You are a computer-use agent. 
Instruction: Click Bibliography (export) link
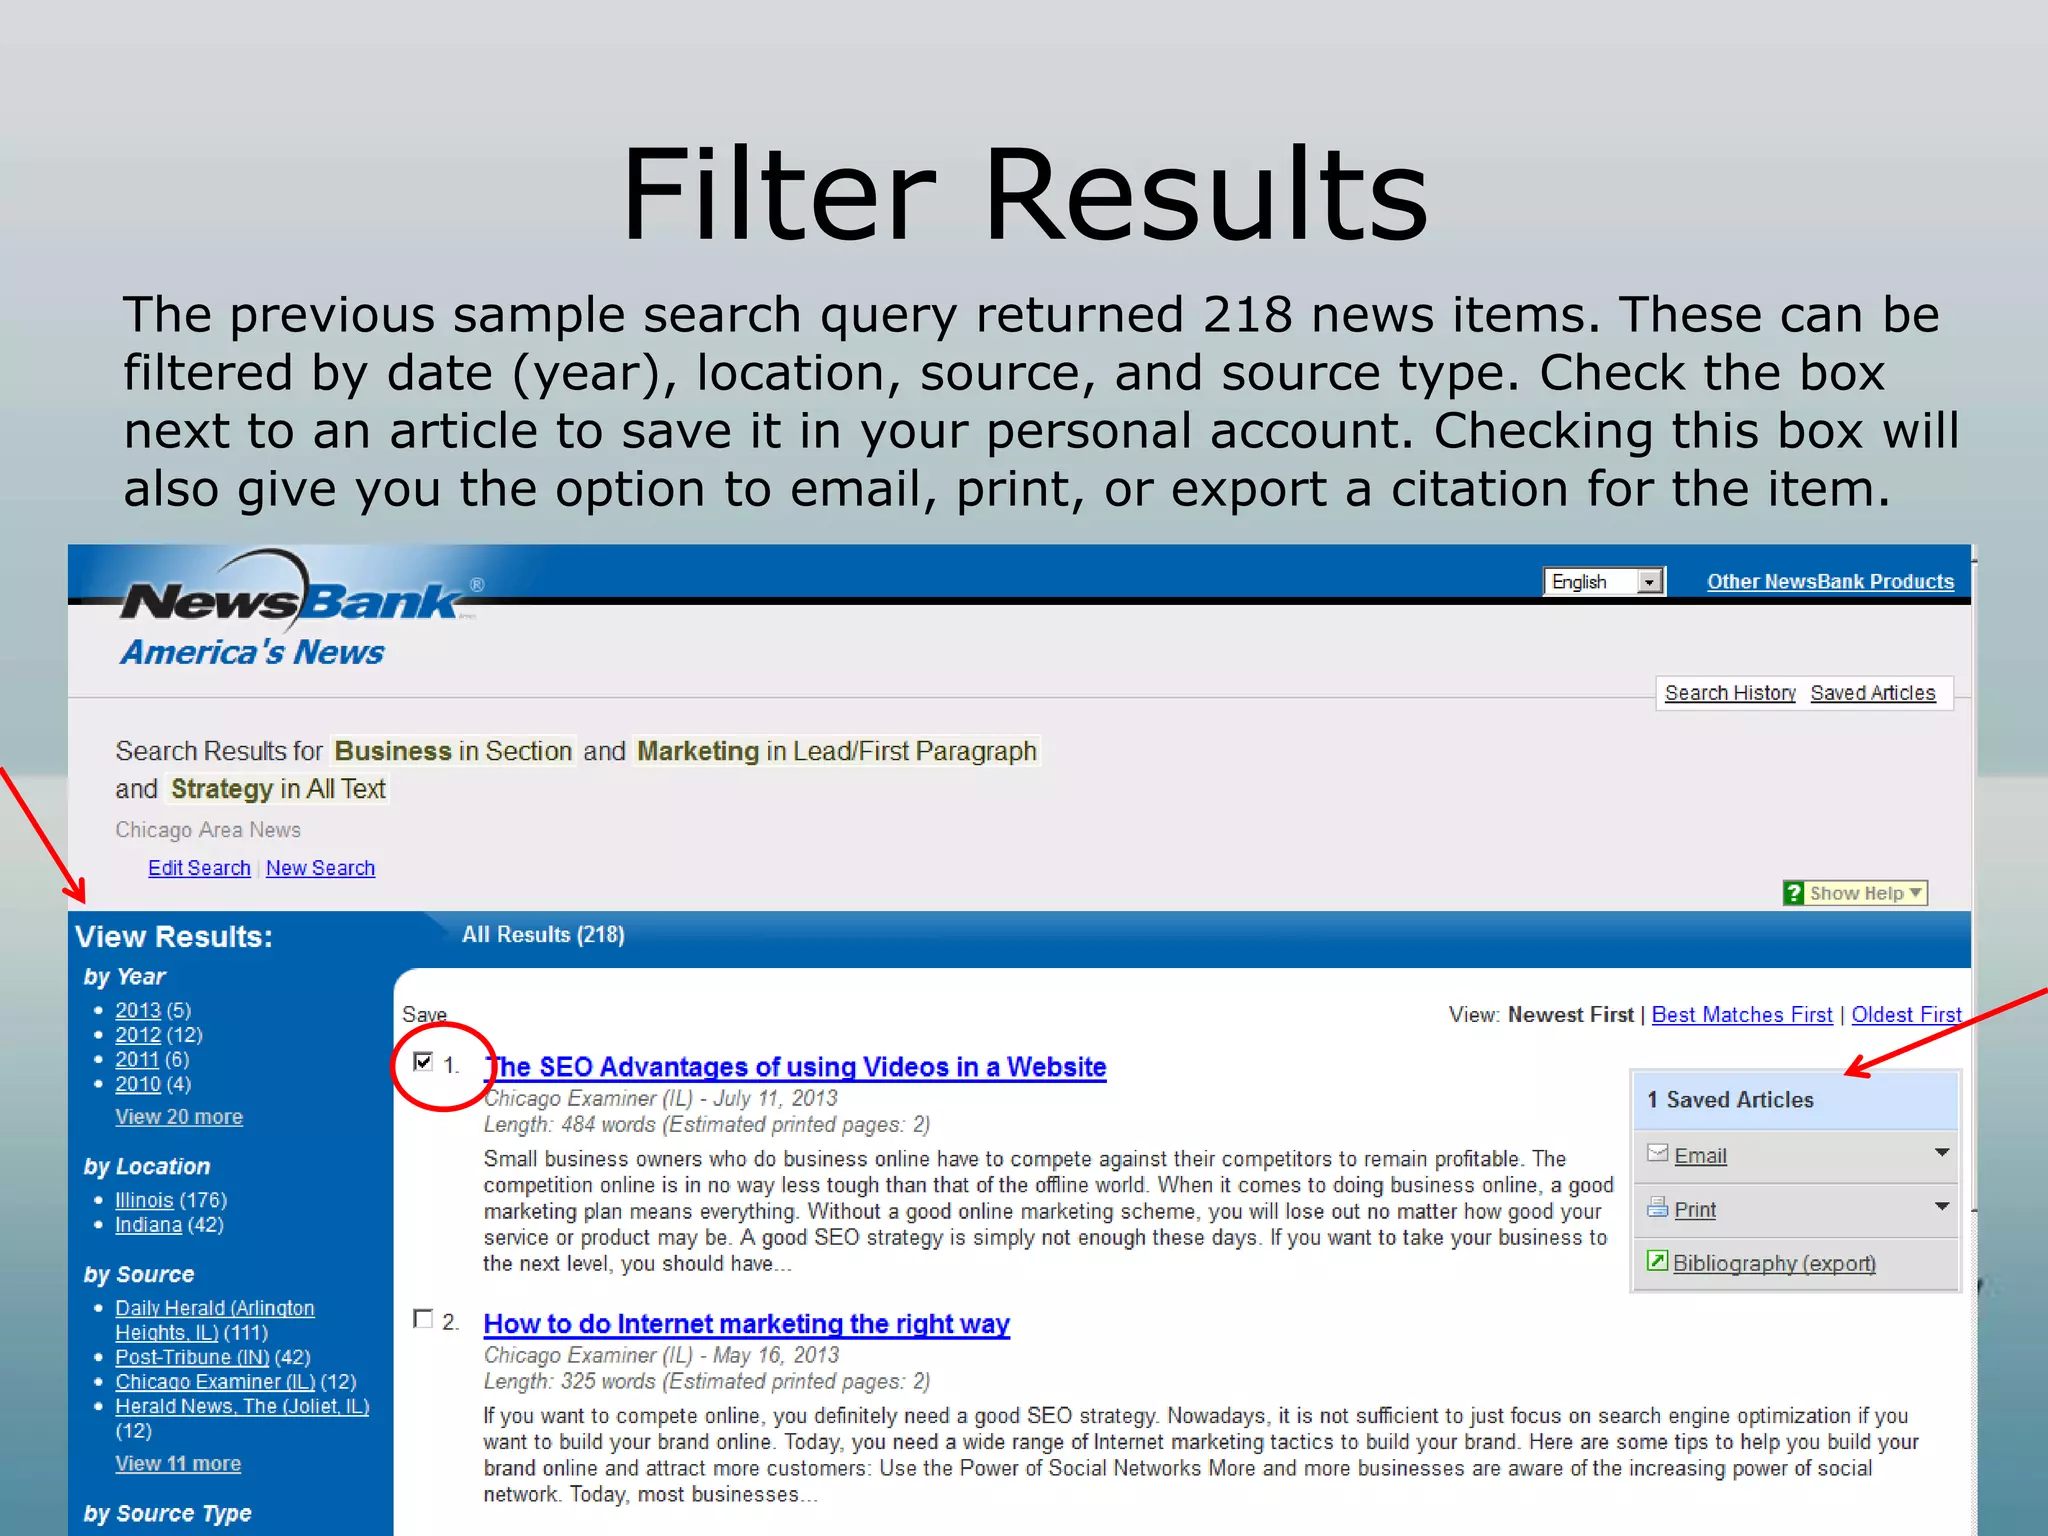coord(1774,1263)
